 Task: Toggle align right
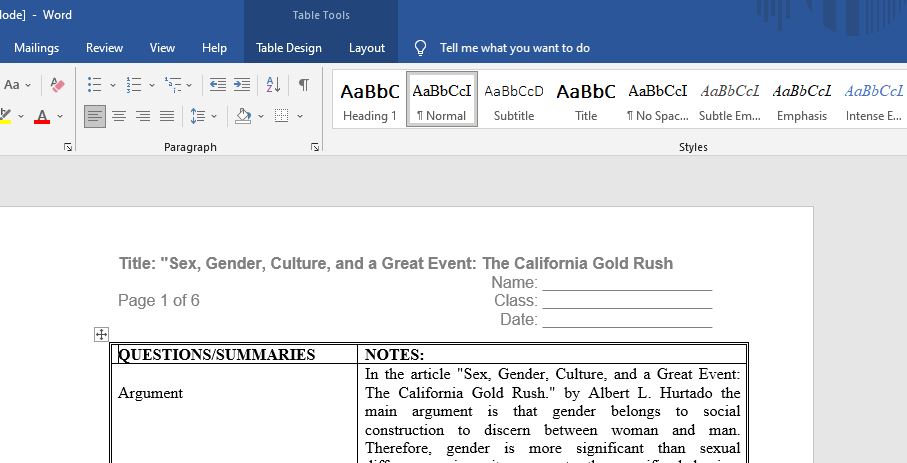(143, 116)
